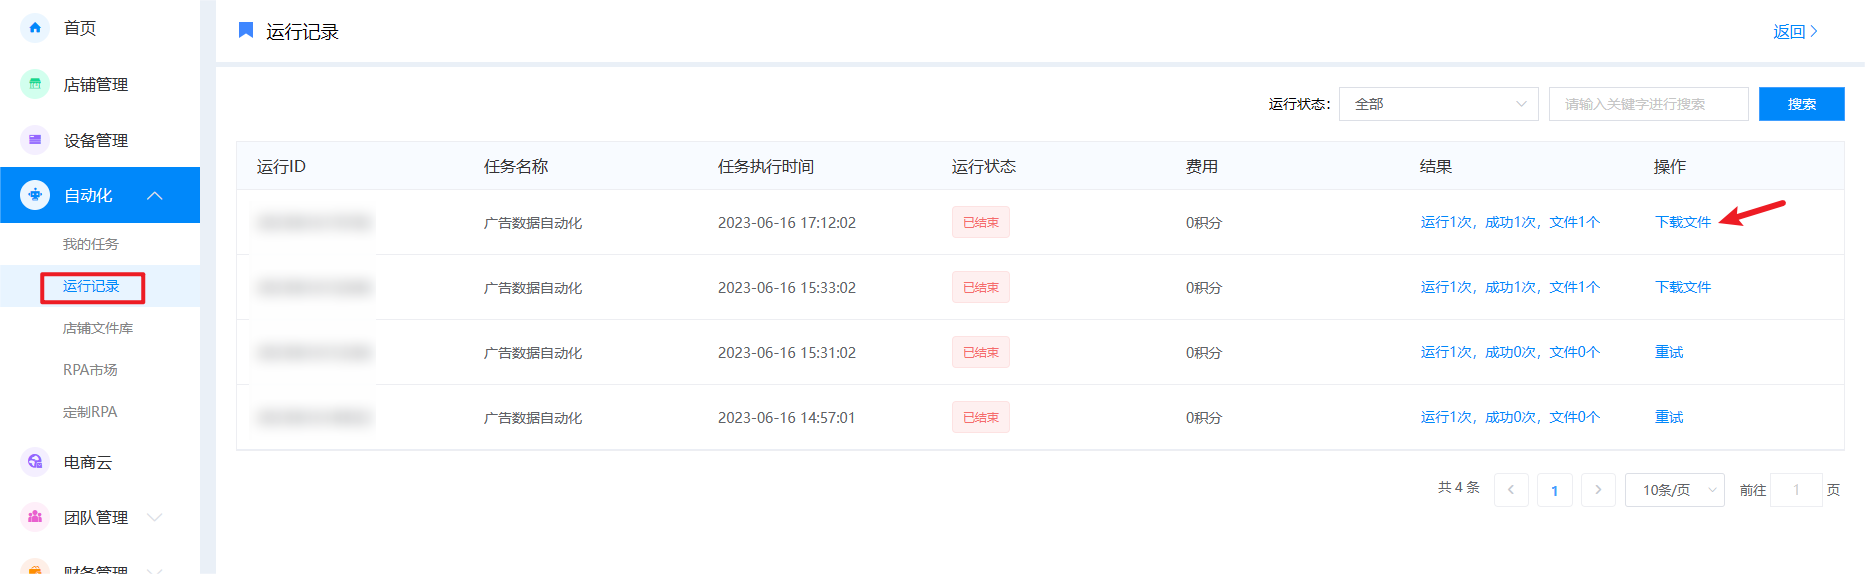Click the team management icon
The image size is (1865, 574).
(x=35, y=517)
